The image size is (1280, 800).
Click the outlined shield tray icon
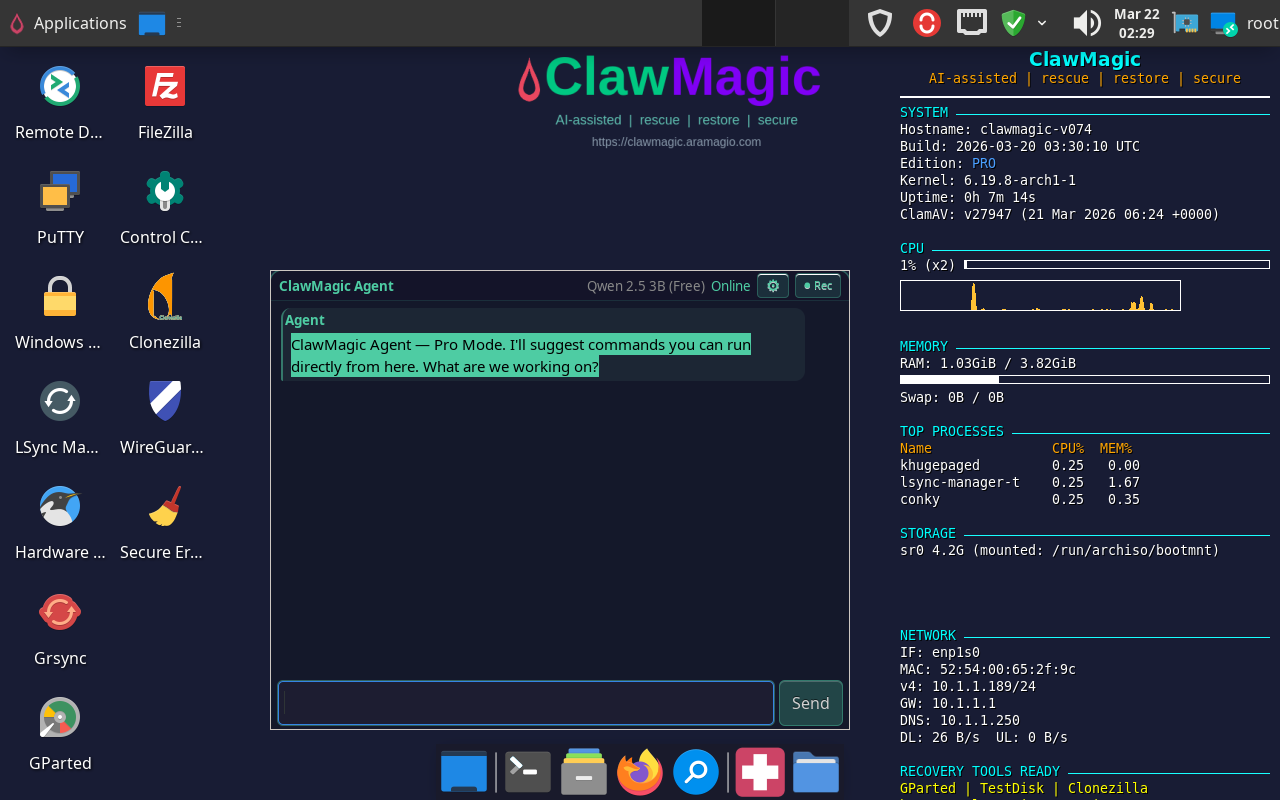tap(880, 23)
